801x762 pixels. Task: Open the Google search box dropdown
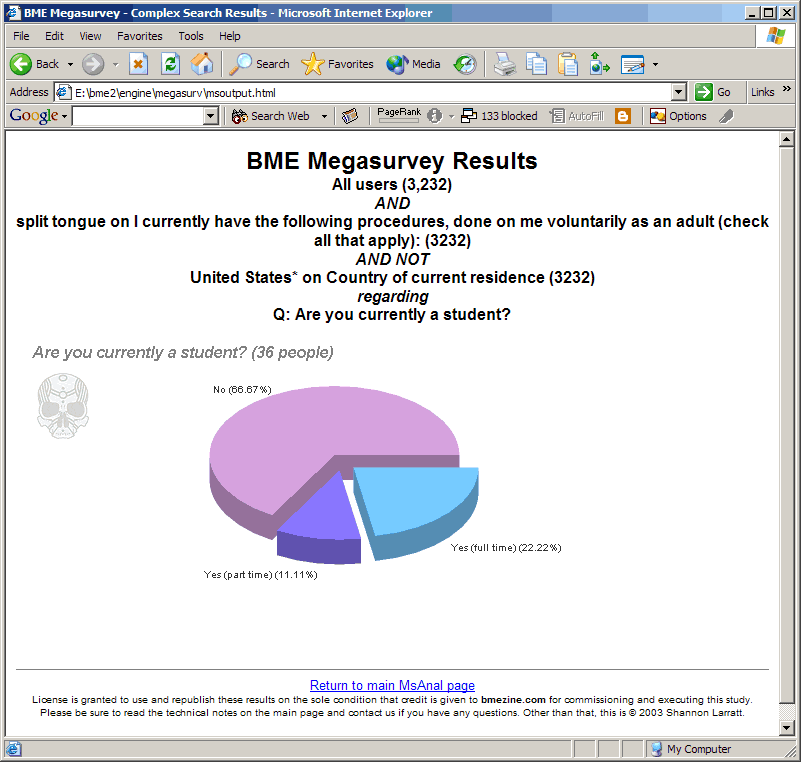210,116
